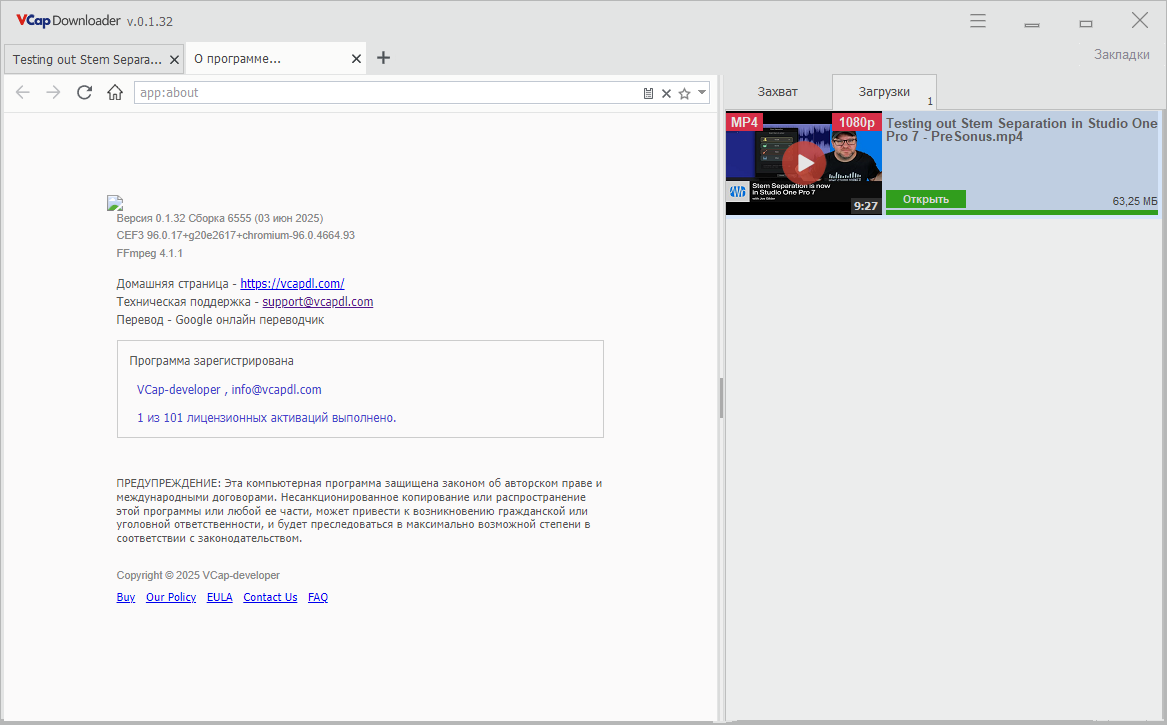The image size is (1167, 725).
Task: Click the 'Версия 0.1.32 Сборка 6555' version line
Action: [x=220, y=218]
